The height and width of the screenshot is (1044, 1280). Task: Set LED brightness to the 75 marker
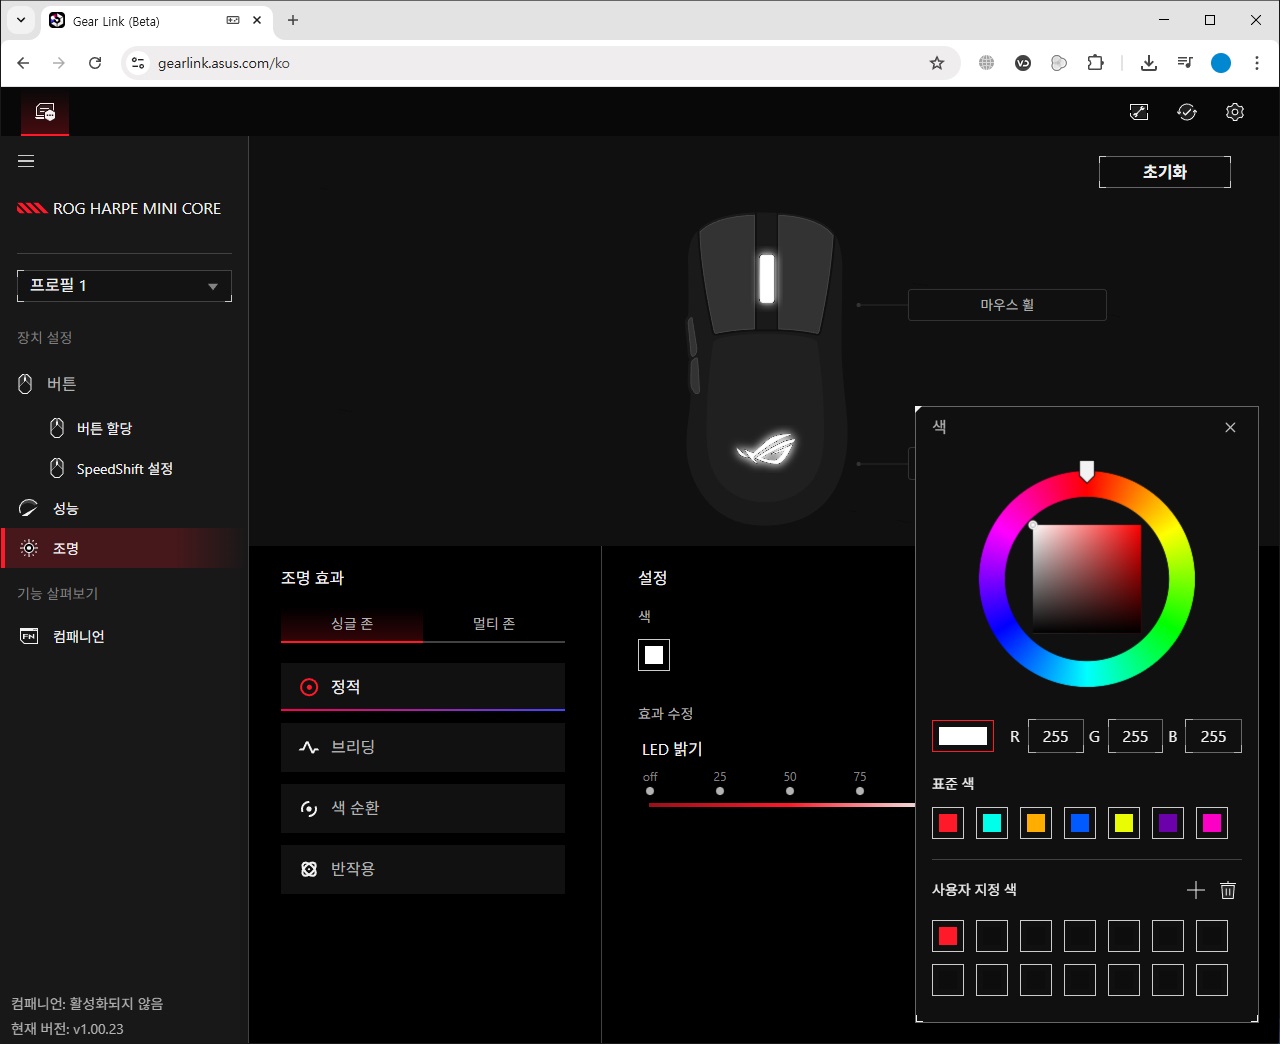[x=860, y=791]
